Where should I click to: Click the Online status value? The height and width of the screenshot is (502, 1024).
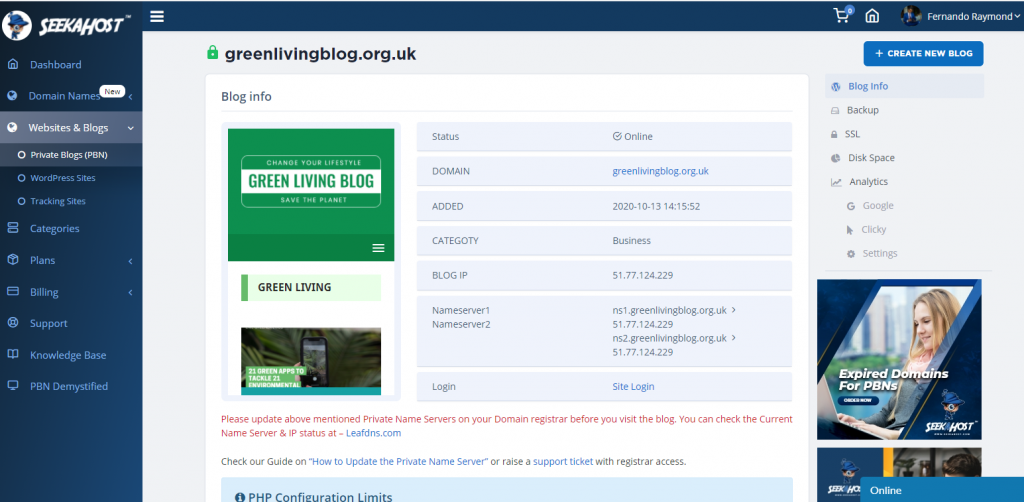(633, 136)
